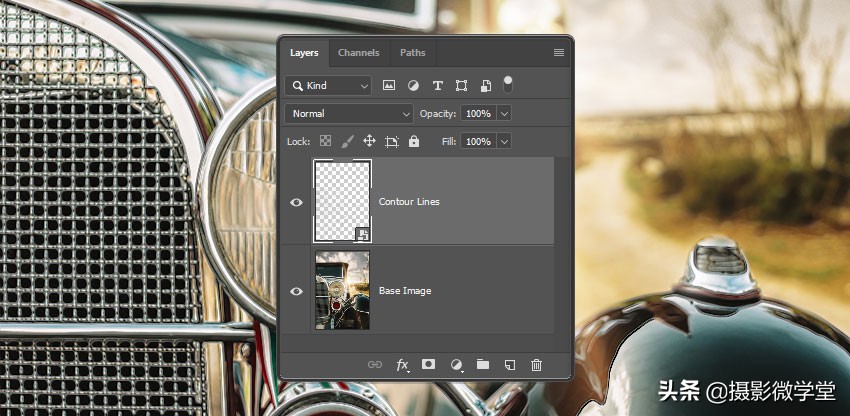Lock transparent pixels
Screen dimensions: 850x416
pyautogui.click(x=325, y=142)
